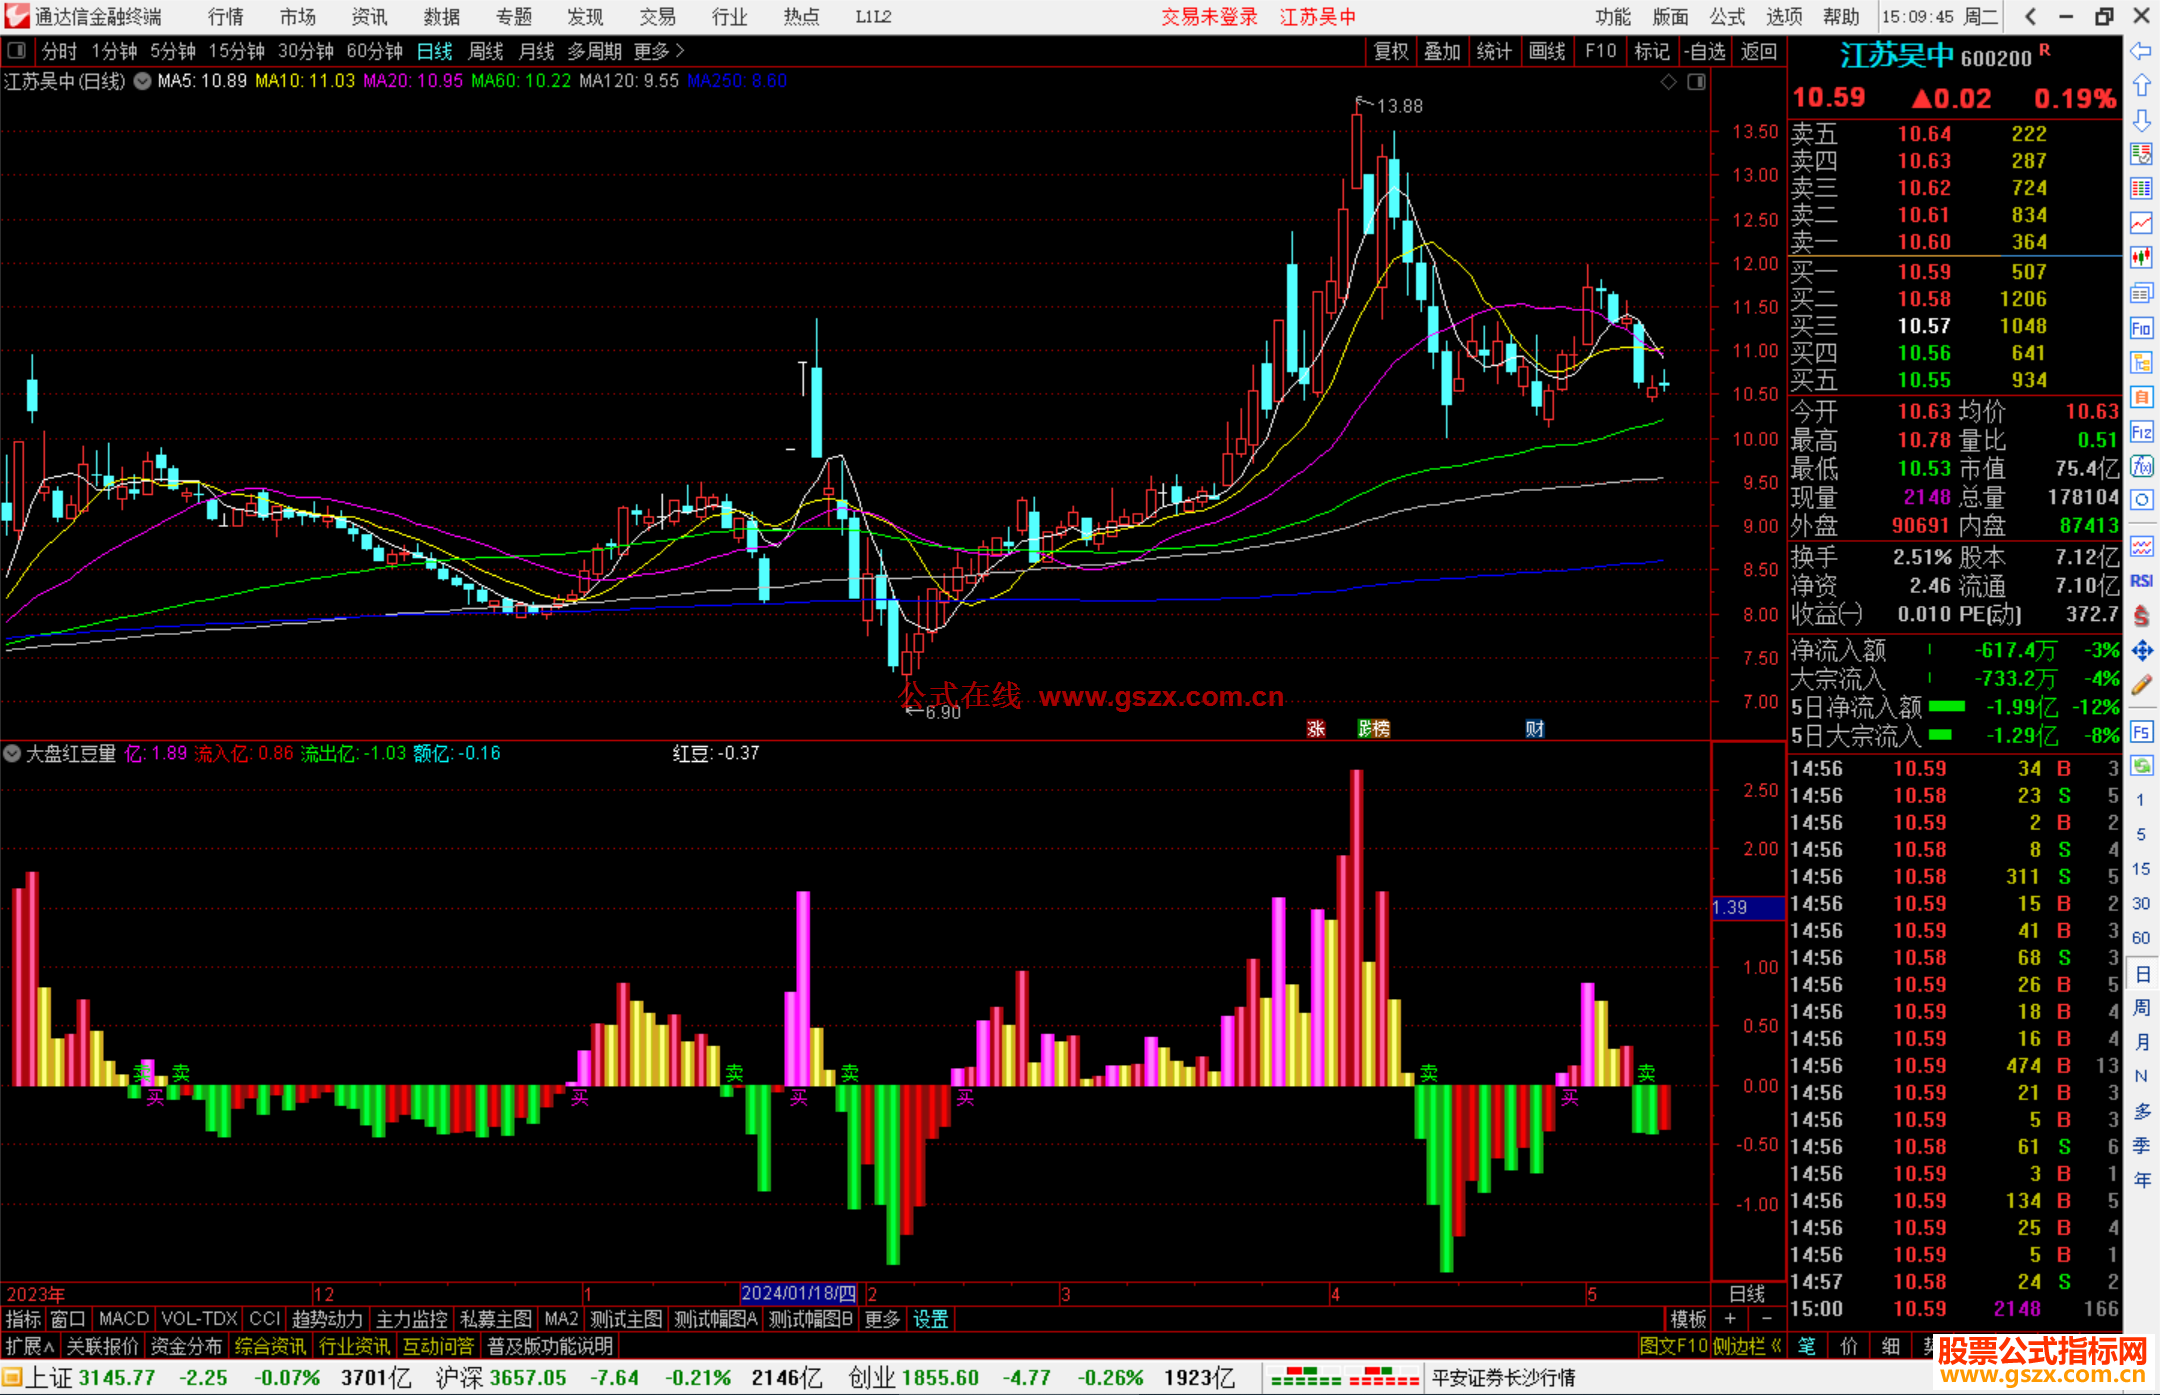Screen dimensions: 2160x1395
Task: Click the 设置 link in indicator bar
Action: pyautogui.click(x=930, y=1319)
